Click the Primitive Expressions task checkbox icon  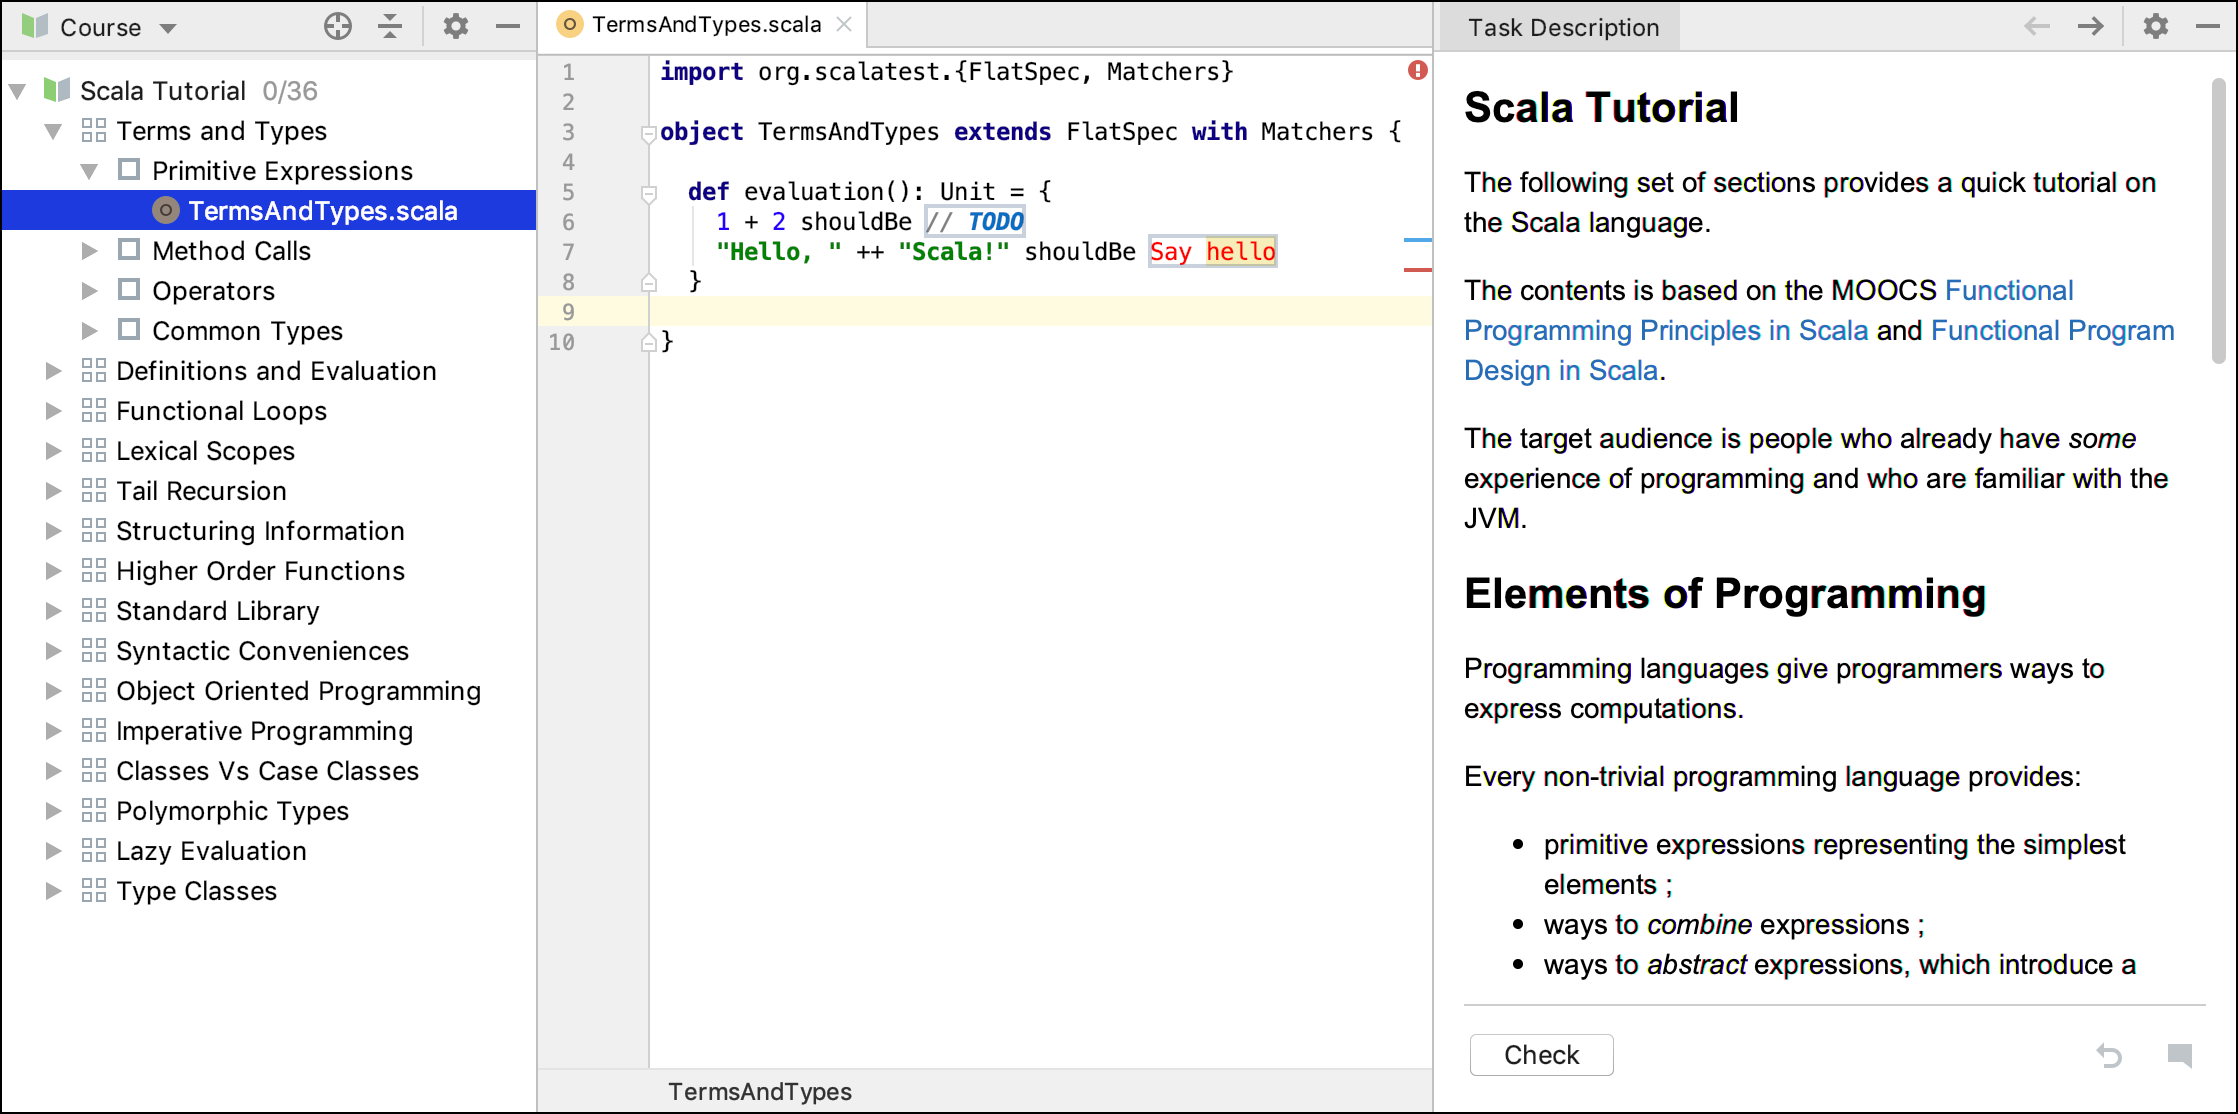coord(129,169)
